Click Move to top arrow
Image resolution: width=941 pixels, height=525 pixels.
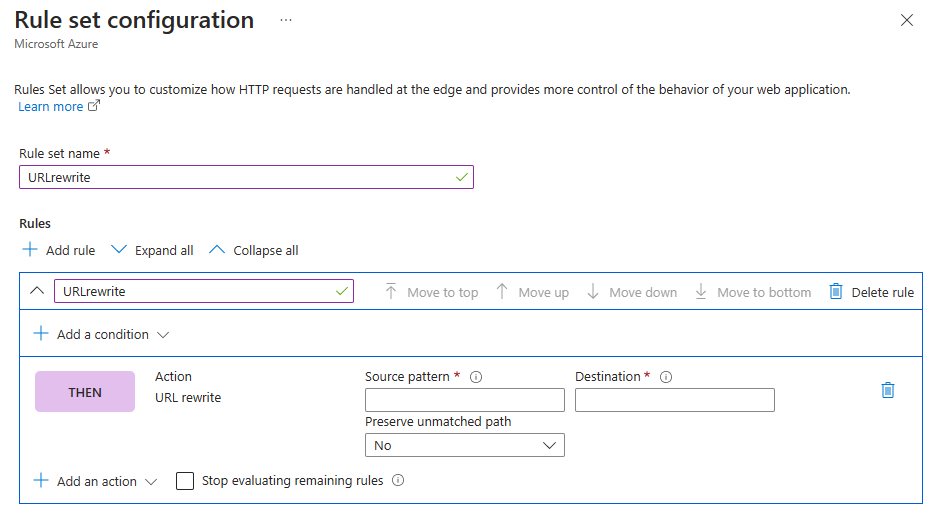(391, 292)
